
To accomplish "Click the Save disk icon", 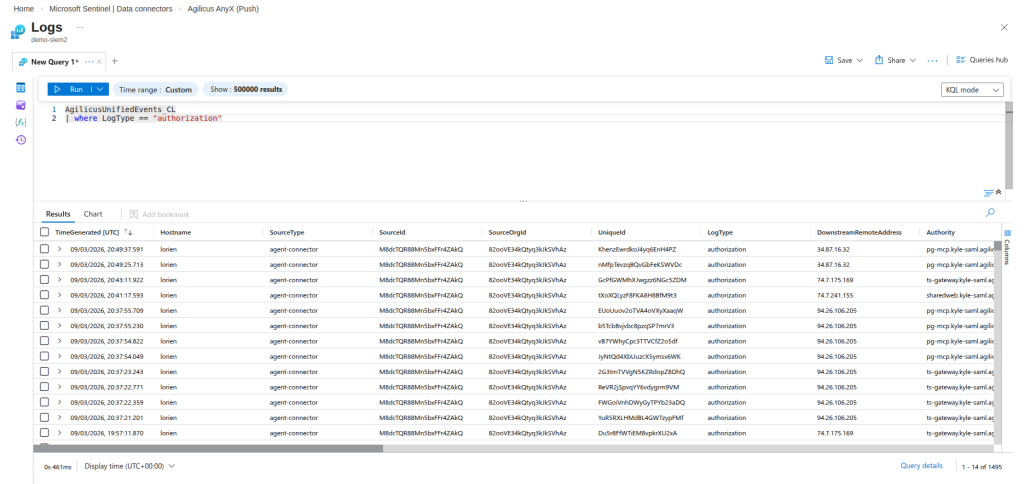I will point(829,60).
